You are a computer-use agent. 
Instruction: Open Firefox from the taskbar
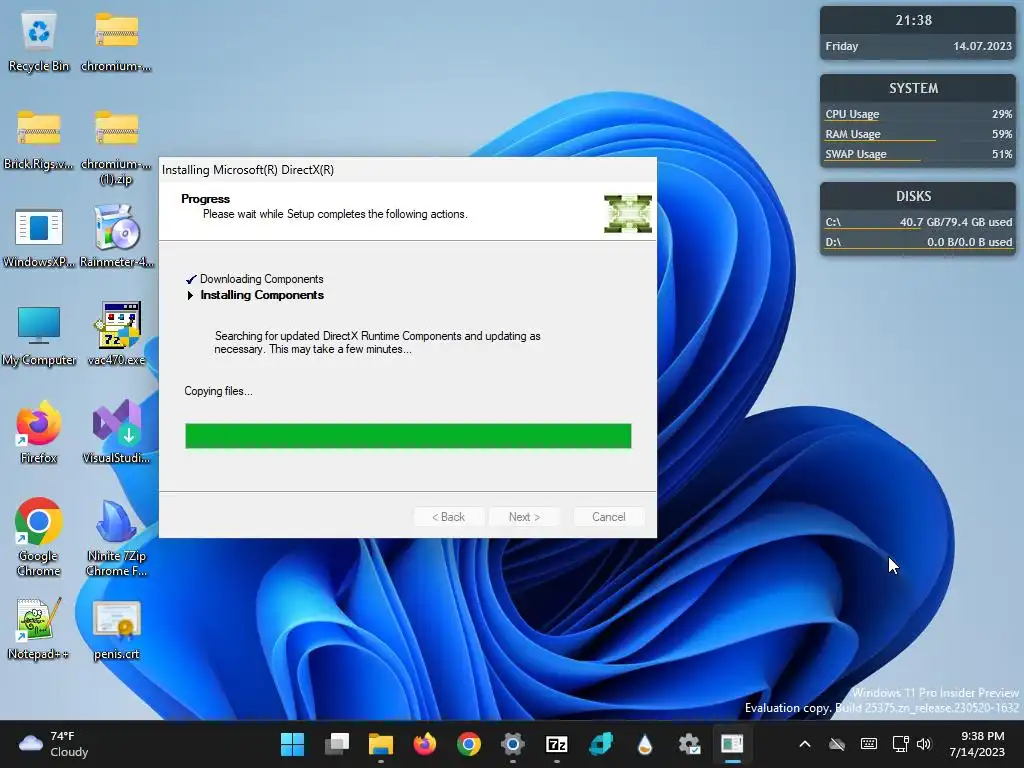[x=424, y=744]
